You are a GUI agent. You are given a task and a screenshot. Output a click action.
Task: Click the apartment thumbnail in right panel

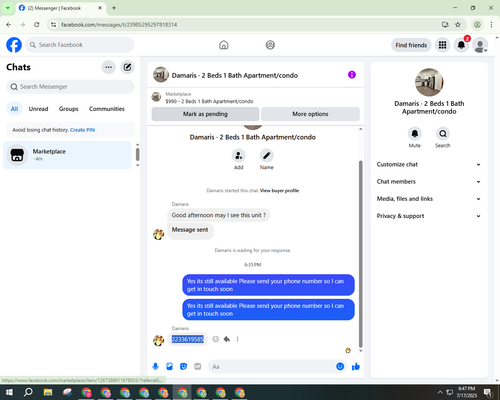[429, 82]
